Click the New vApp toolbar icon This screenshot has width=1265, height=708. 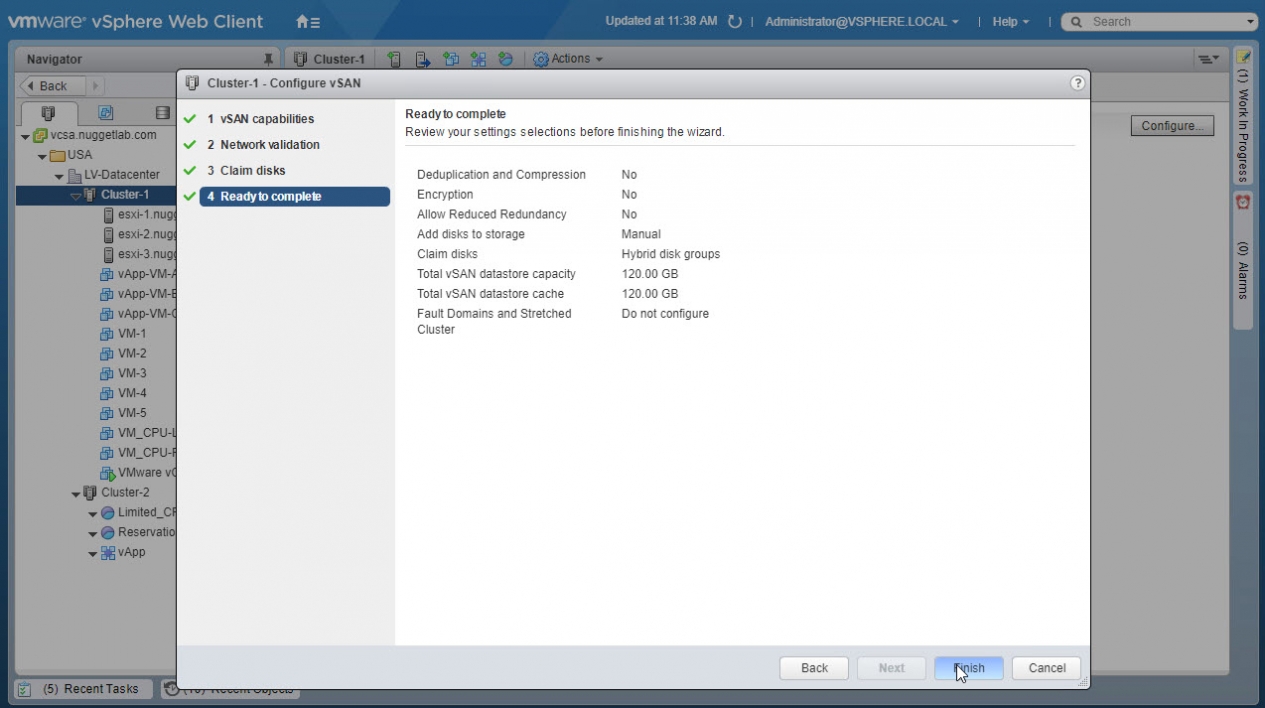pos(478,59)
